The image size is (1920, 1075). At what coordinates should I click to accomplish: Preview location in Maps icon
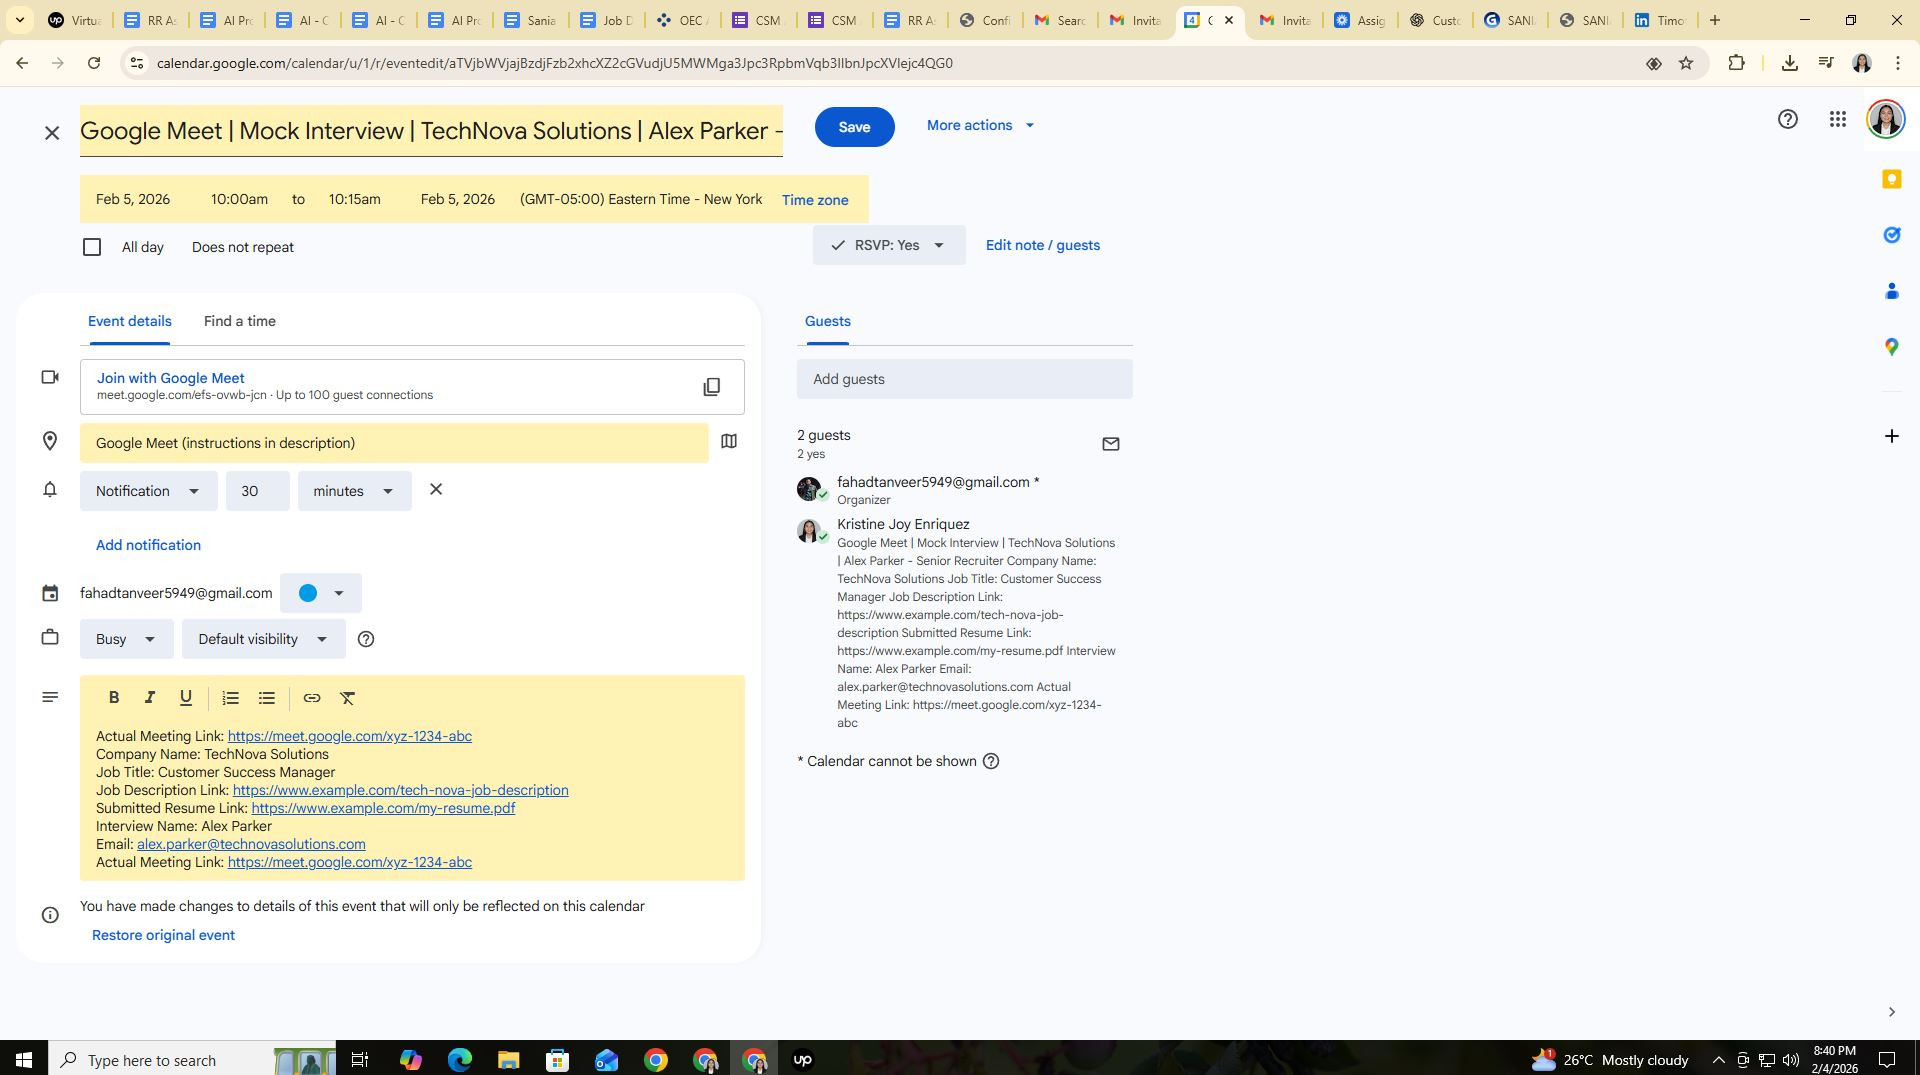pos(729,441)
